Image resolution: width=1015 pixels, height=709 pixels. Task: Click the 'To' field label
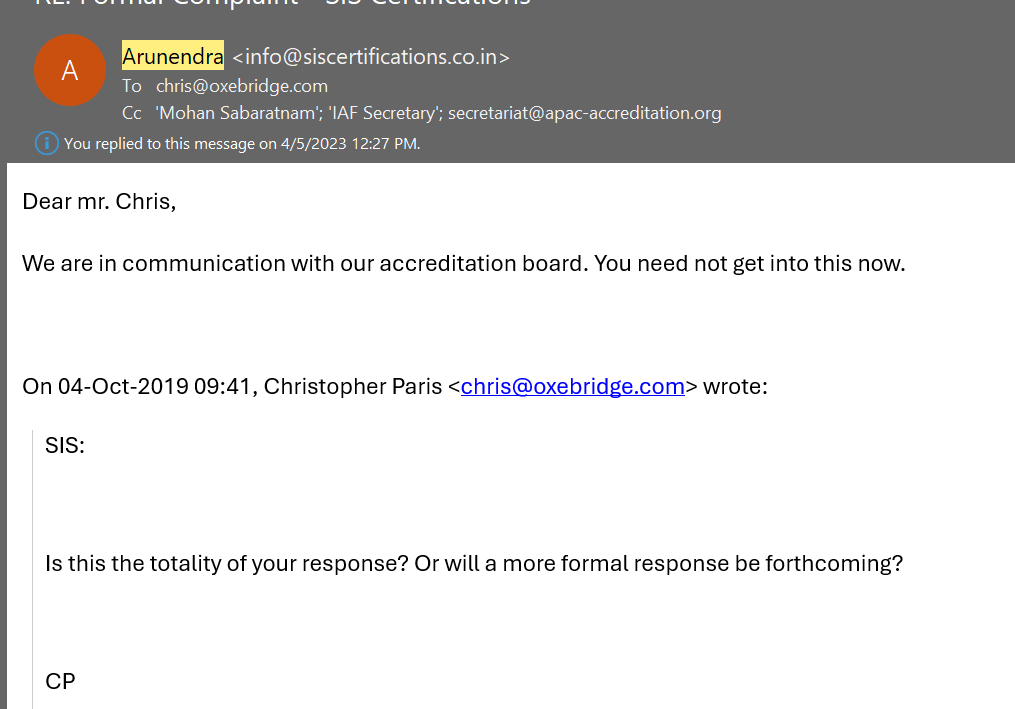point(132,86)
